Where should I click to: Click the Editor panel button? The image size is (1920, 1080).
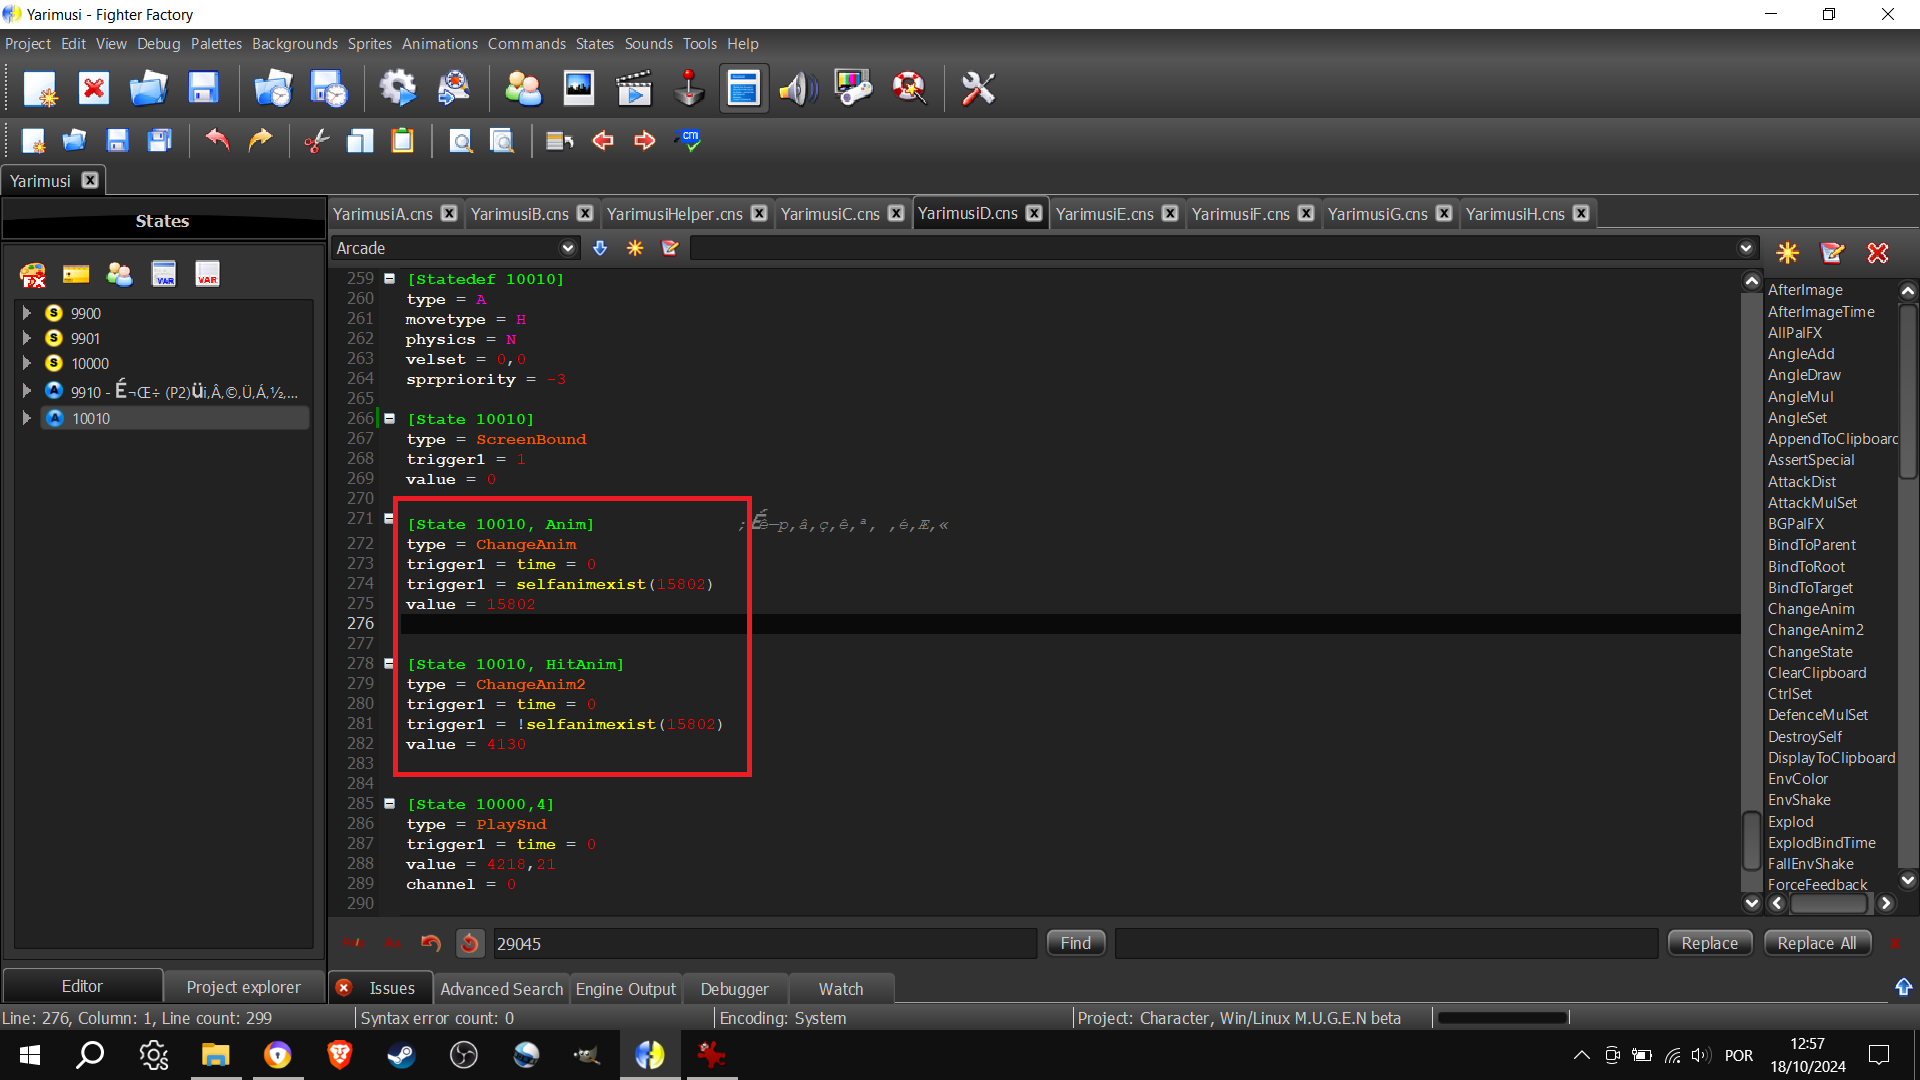click(x=82, y=986)
